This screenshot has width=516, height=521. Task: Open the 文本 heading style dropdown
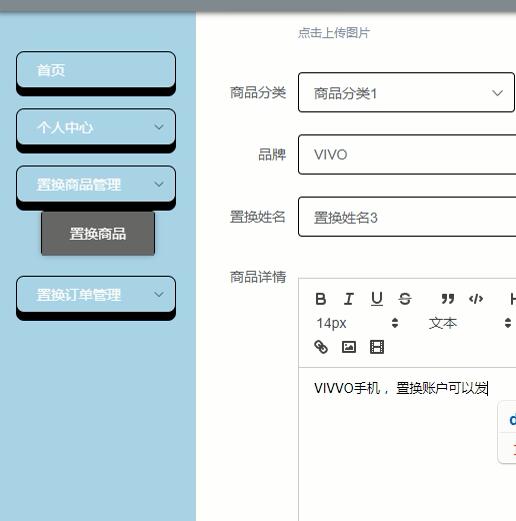470,323
